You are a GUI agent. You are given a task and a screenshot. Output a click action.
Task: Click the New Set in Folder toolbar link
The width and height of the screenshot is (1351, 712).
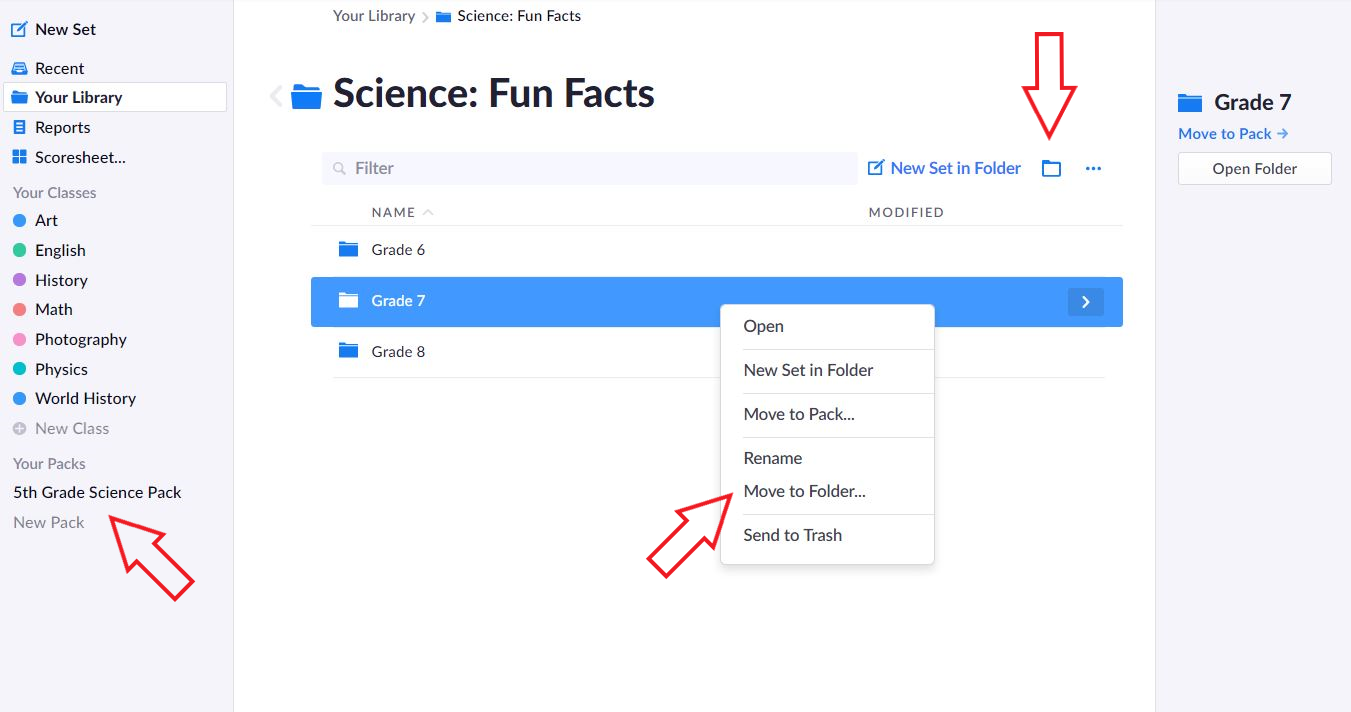point(944,168)
